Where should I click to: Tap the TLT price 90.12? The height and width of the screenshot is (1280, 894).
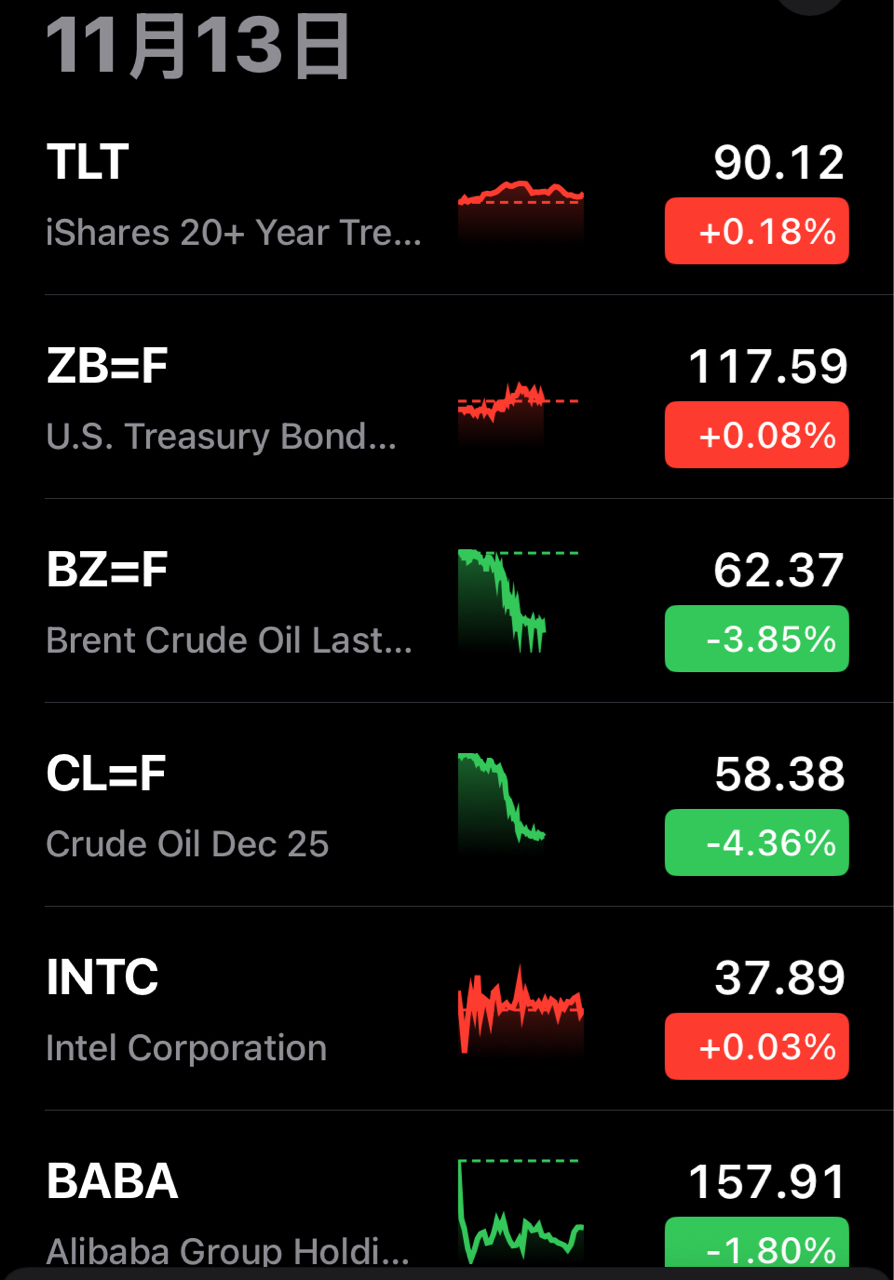pos(779,163)
